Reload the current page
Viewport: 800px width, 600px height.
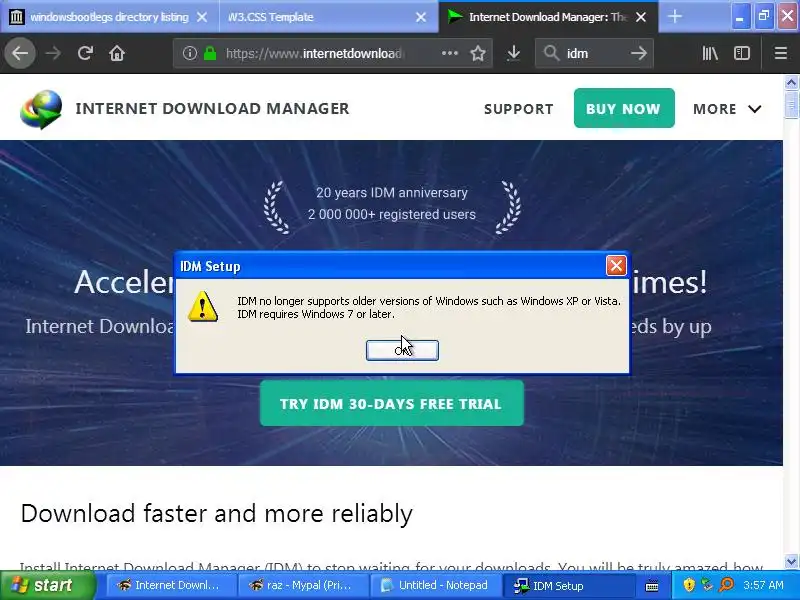coord(85,53)
